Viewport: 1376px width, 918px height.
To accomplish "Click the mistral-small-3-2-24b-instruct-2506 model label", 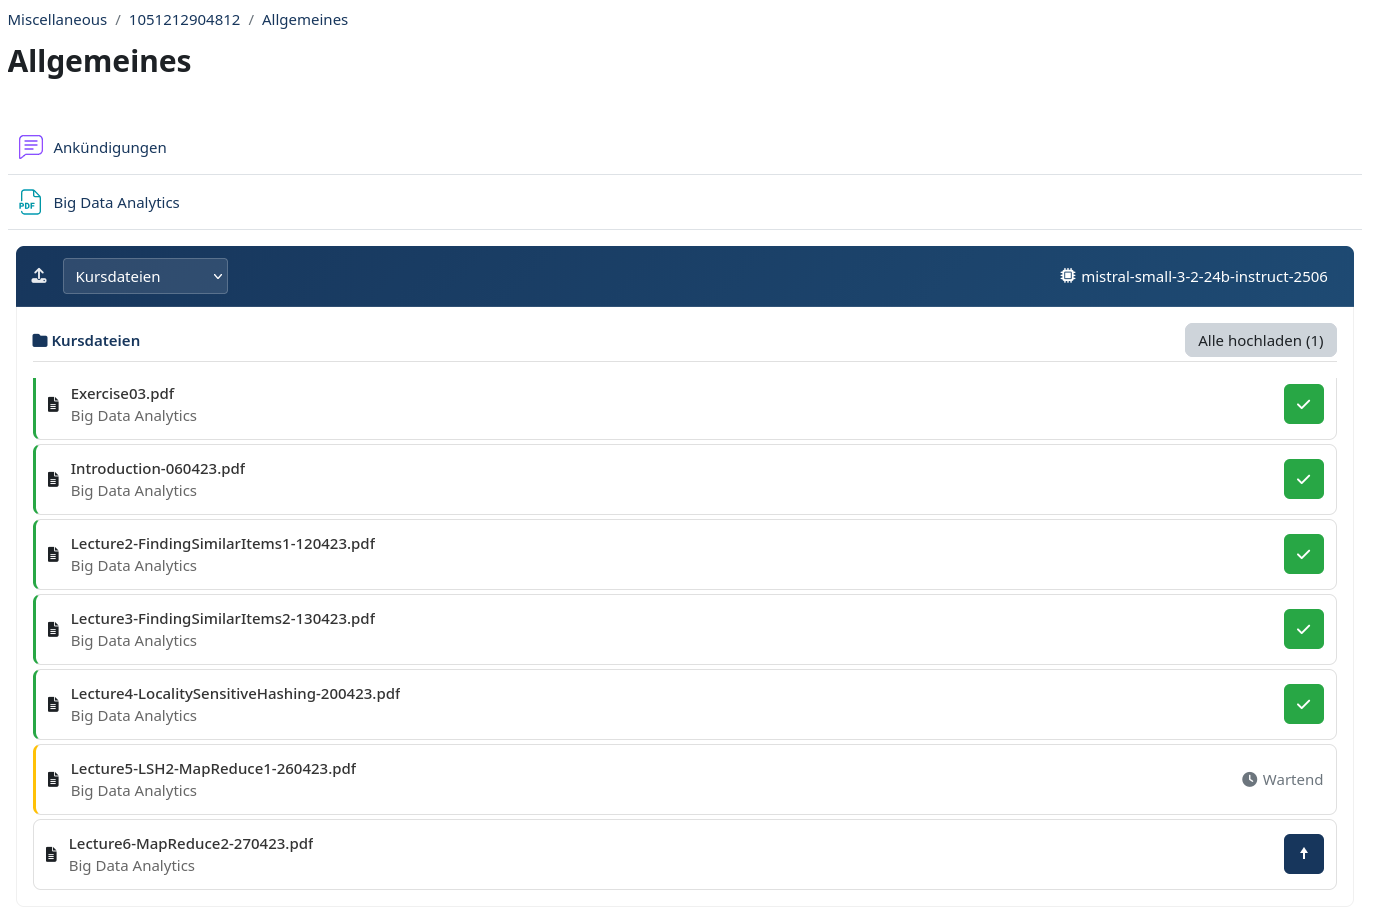I will [1204, 276].
